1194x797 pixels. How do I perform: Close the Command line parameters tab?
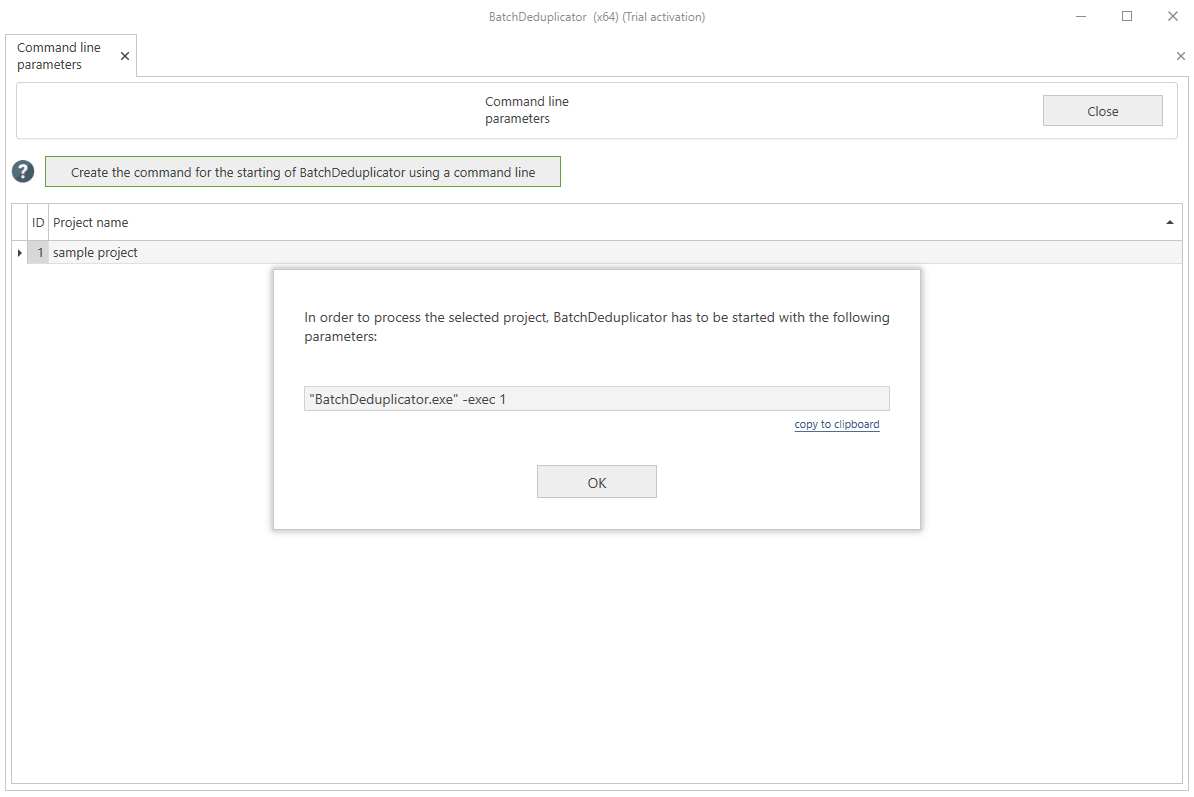point(125,57)
